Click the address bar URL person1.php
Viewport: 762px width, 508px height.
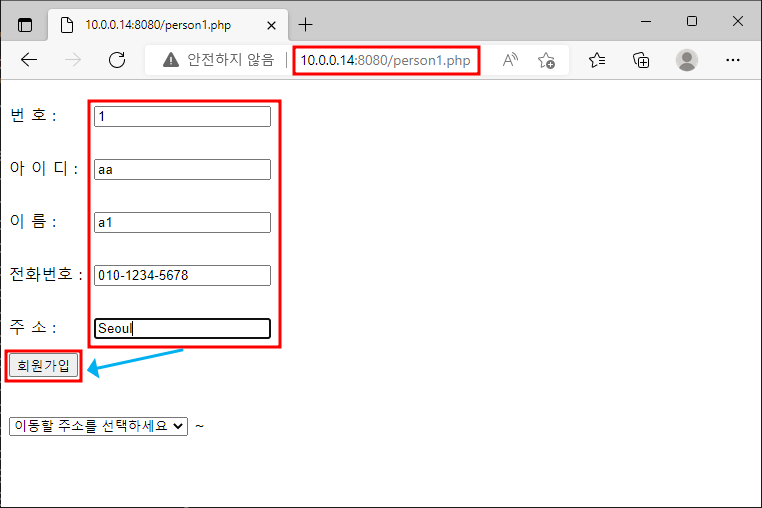(x=385, y=60)
